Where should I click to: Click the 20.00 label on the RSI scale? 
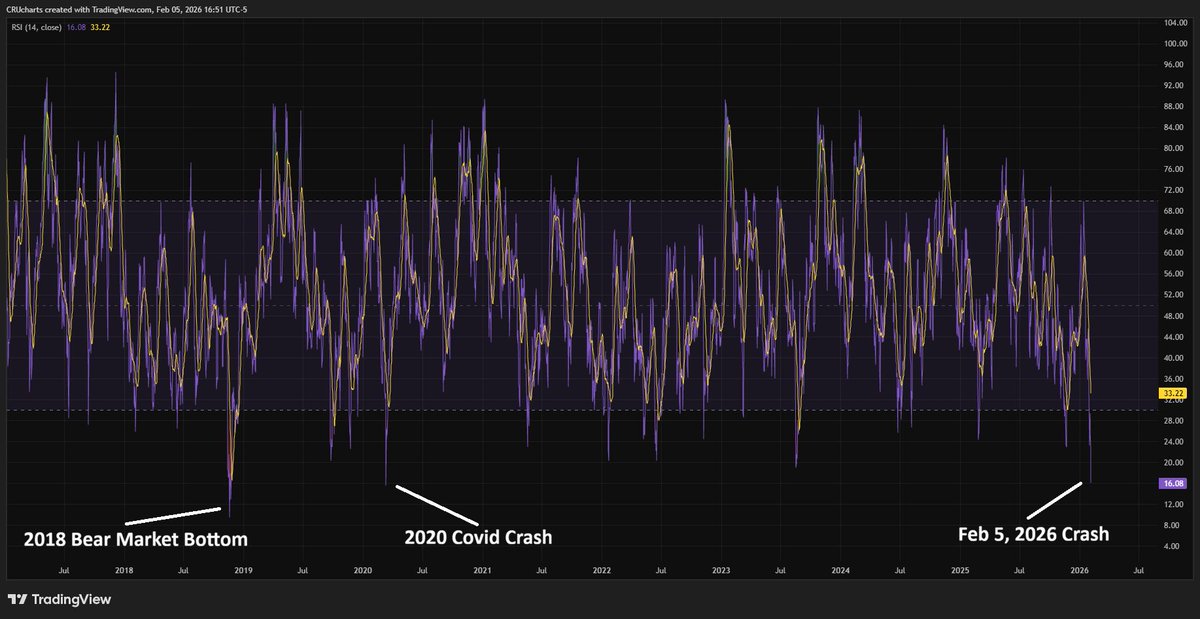pos(1175,463)
